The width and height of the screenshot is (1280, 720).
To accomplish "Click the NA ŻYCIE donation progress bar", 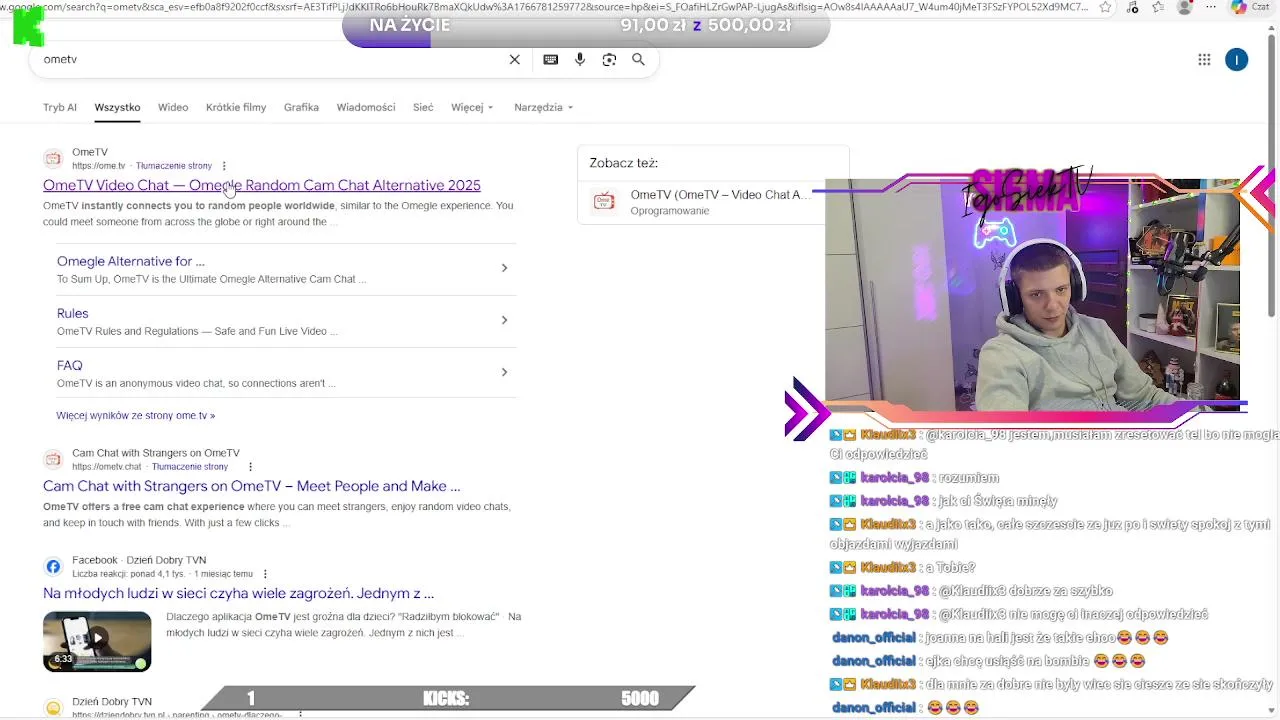I will click(586, 26).
